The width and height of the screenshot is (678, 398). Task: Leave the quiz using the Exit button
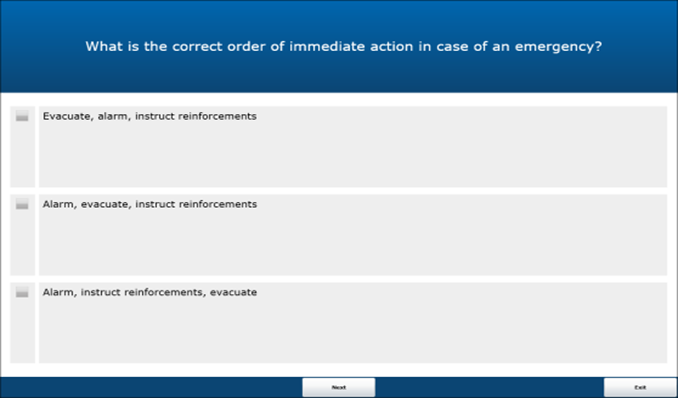coord(640,387)
